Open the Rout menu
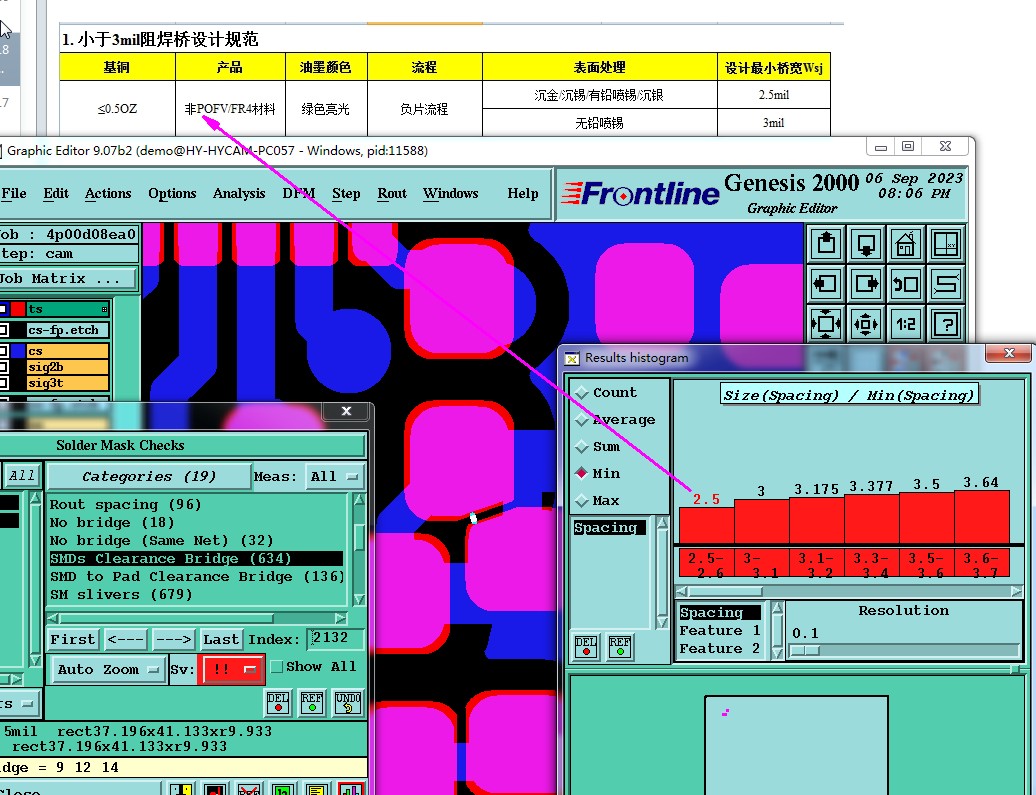Viewport: 1036px width, 795px height. coord(392,194)
